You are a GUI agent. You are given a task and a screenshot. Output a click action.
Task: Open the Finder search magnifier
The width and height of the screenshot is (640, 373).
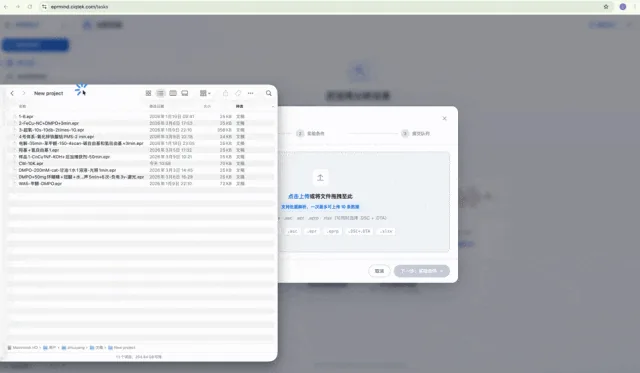tap(269, 93)
